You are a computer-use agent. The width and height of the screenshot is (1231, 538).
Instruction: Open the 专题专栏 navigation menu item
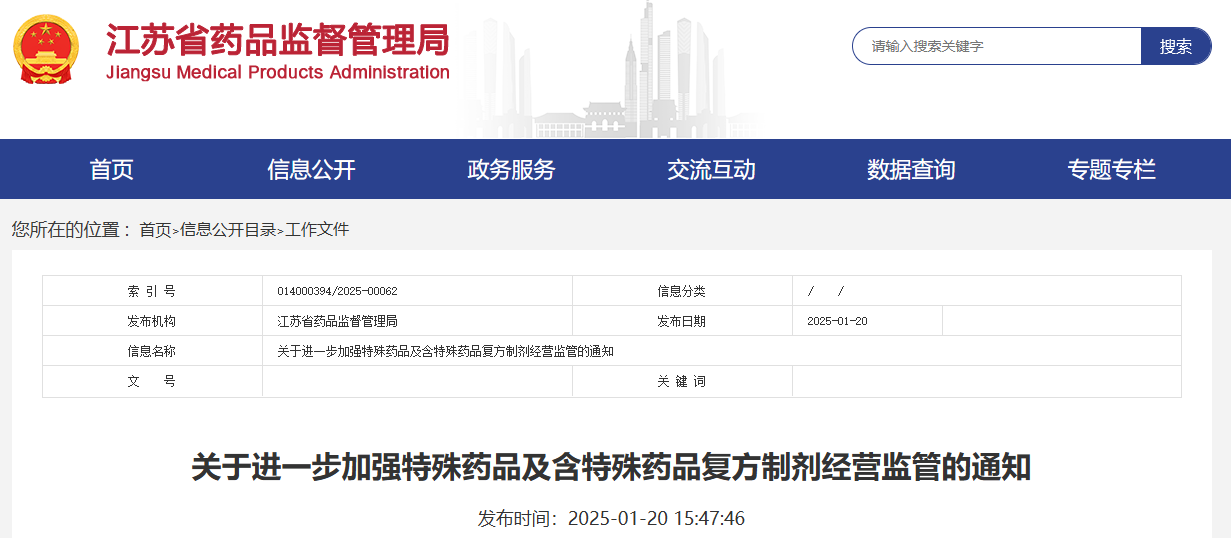1112,169
